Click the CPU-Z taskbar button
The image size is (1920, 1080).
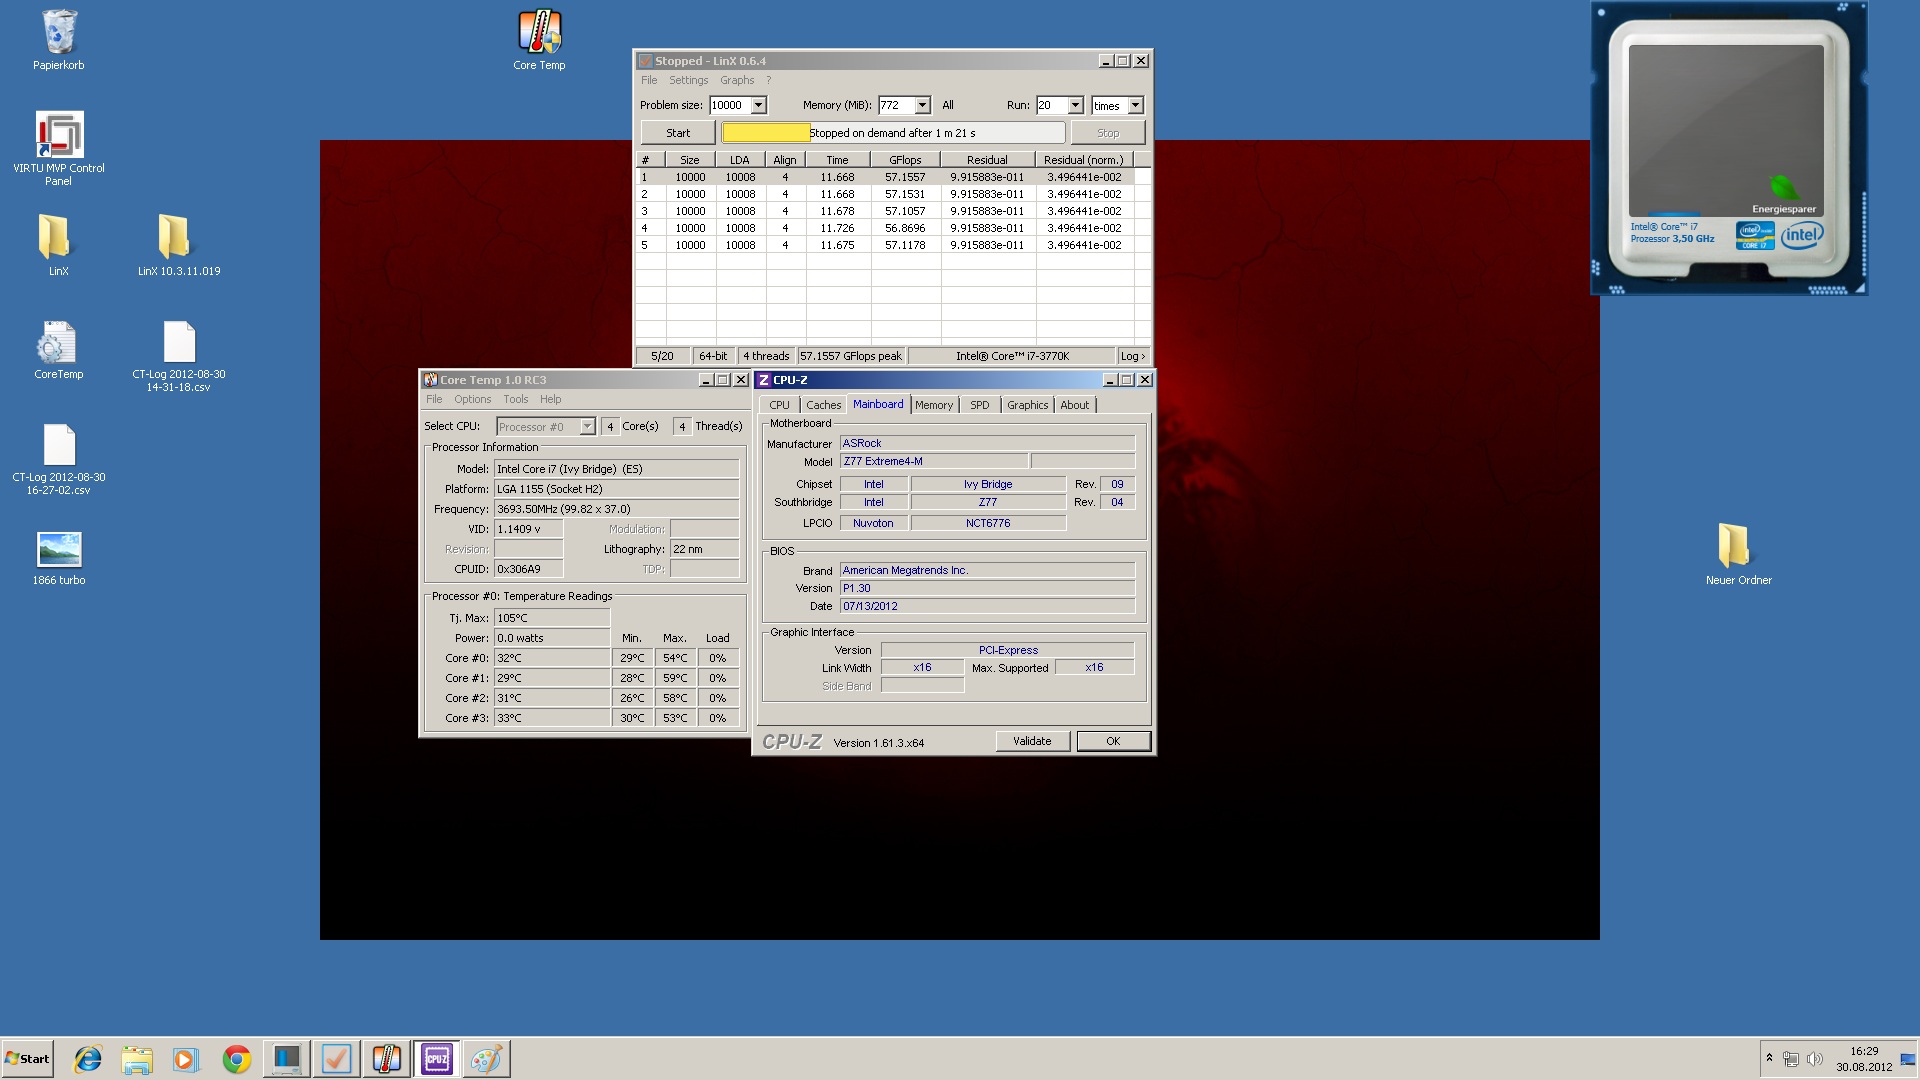tap(437, 1059)
